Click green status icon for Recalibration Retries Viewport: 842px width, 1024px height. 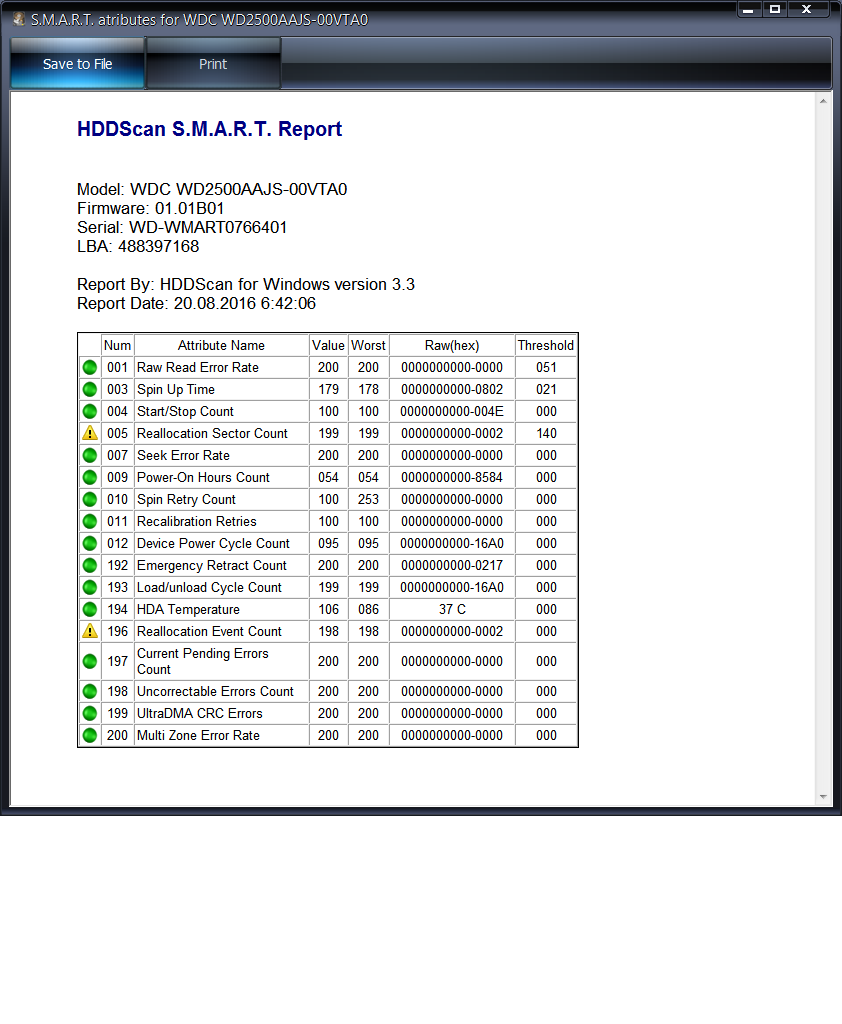pos(90,522)
